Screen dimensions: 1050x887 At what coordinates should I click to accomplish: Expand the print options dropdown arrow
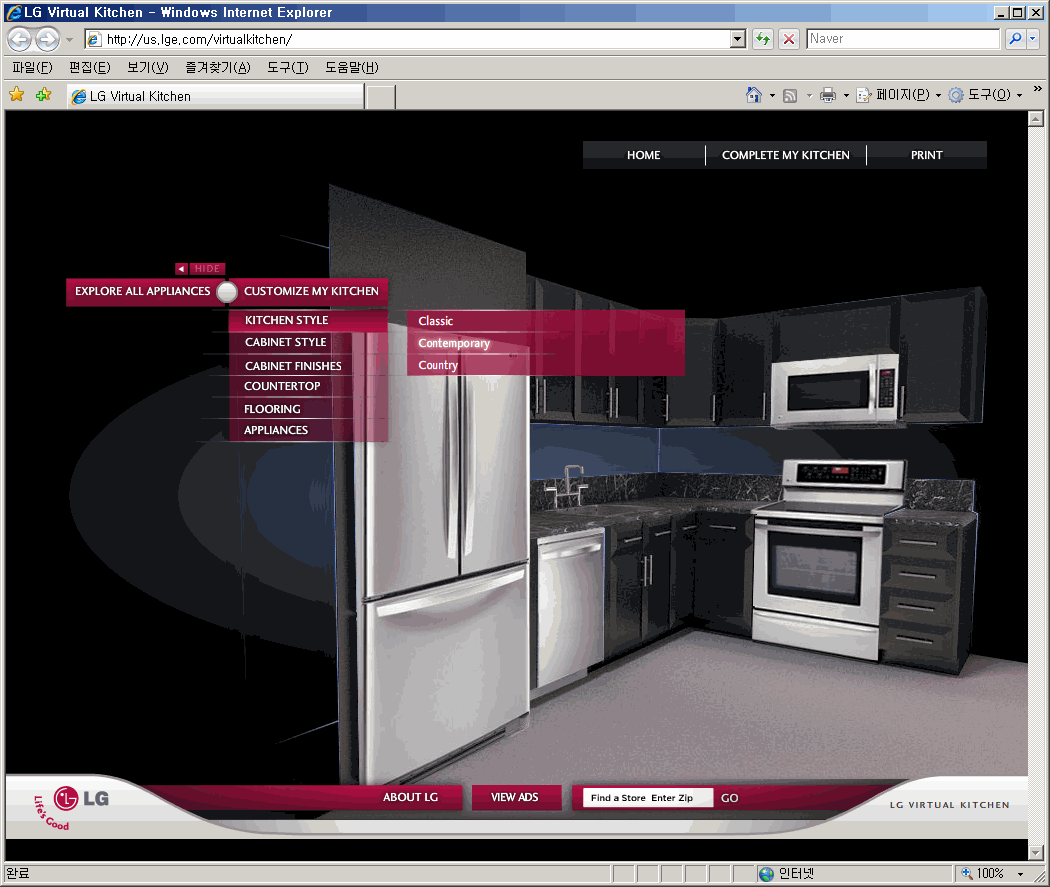tap(846, 96)
